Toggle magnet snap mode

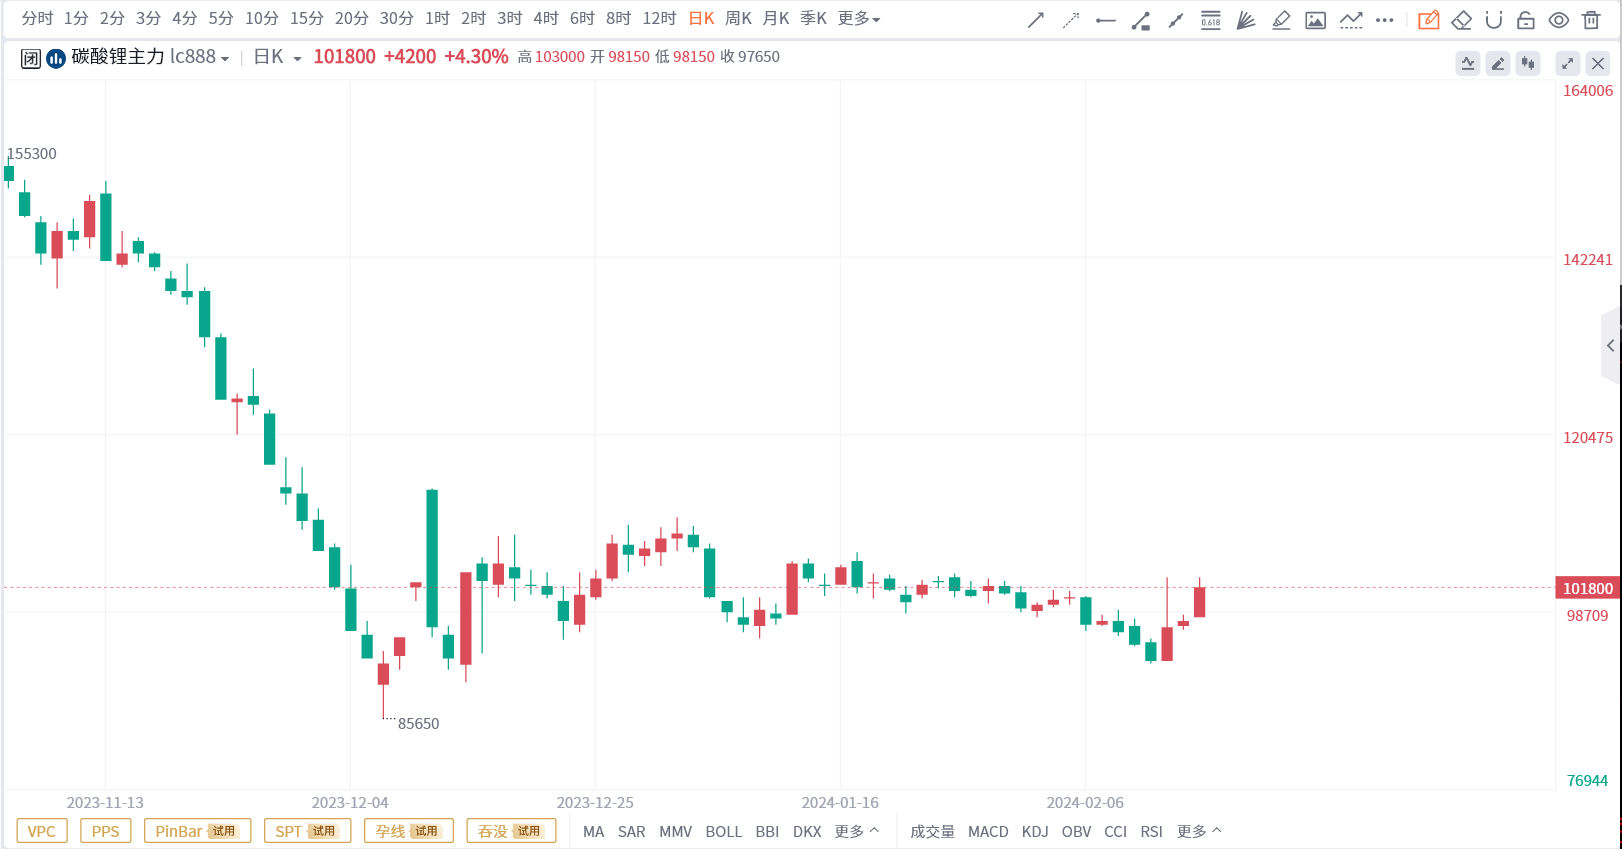click(1494, 20)
